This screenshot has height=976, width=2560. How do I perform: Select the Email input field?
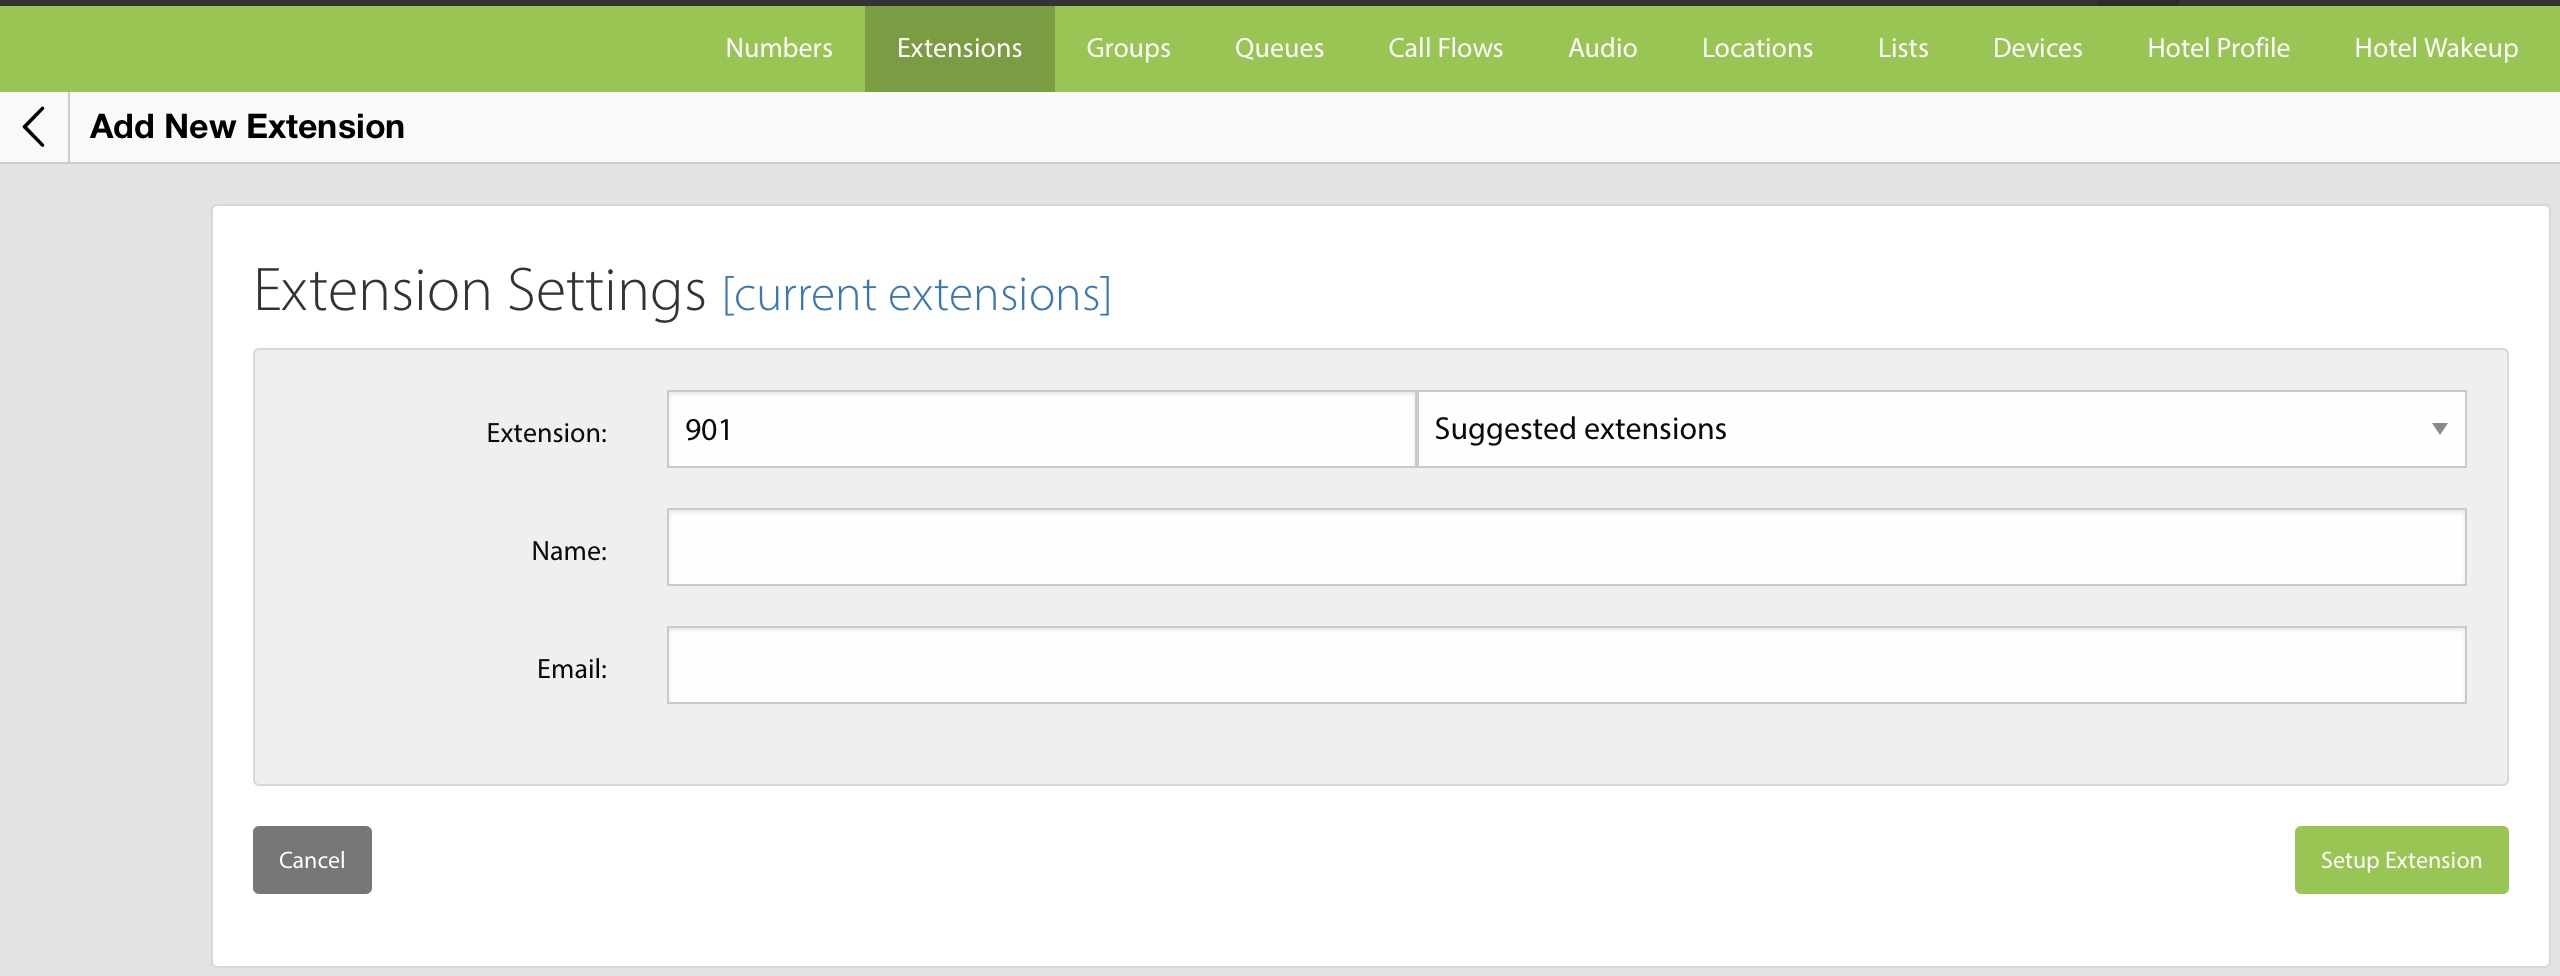(x=1566, y=665)
